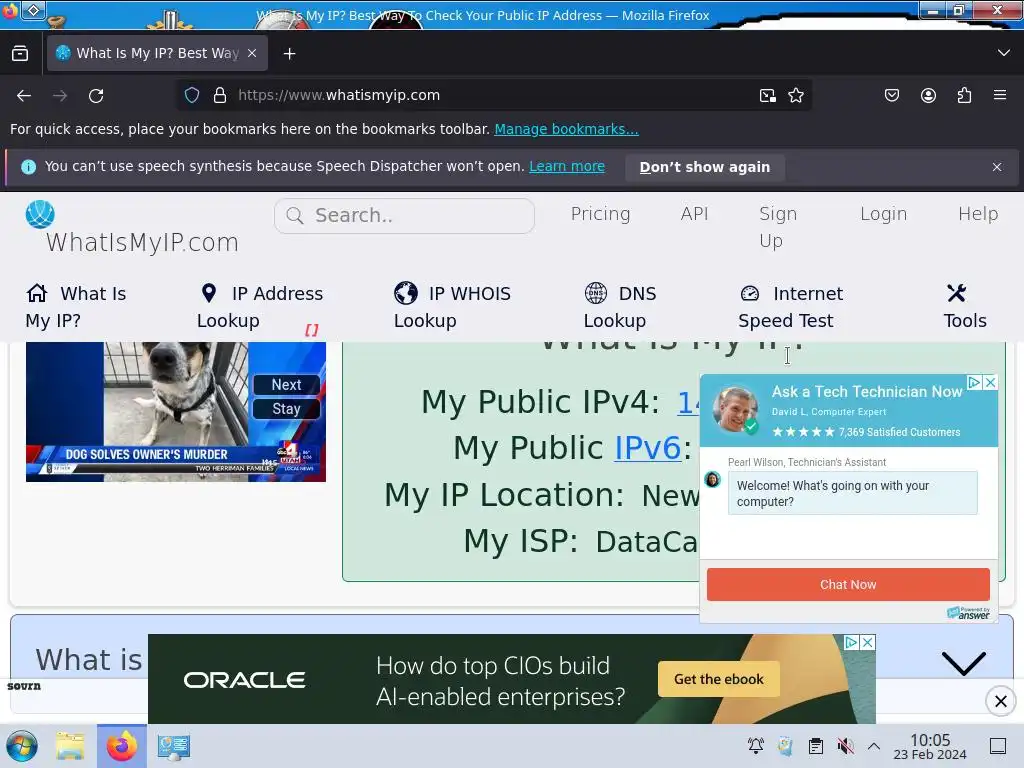Select IP Address Lookup nav item

click(260, 307)
